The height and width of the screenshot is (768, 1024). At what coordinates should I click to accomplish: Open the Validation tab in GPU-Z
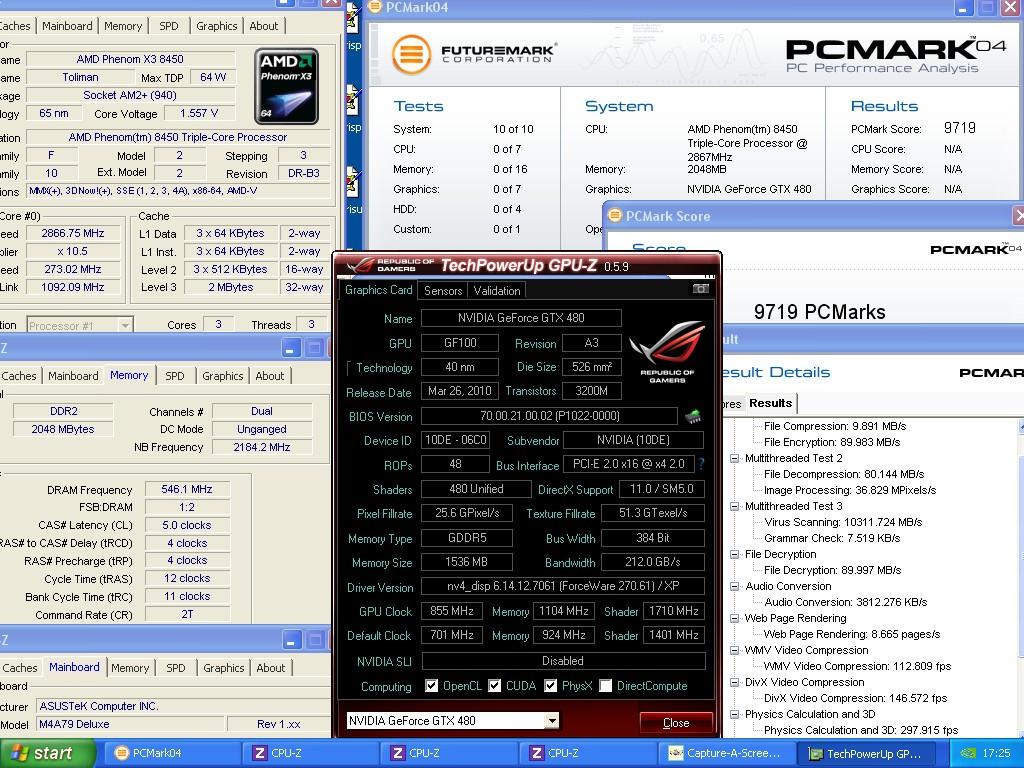[497, 291]
